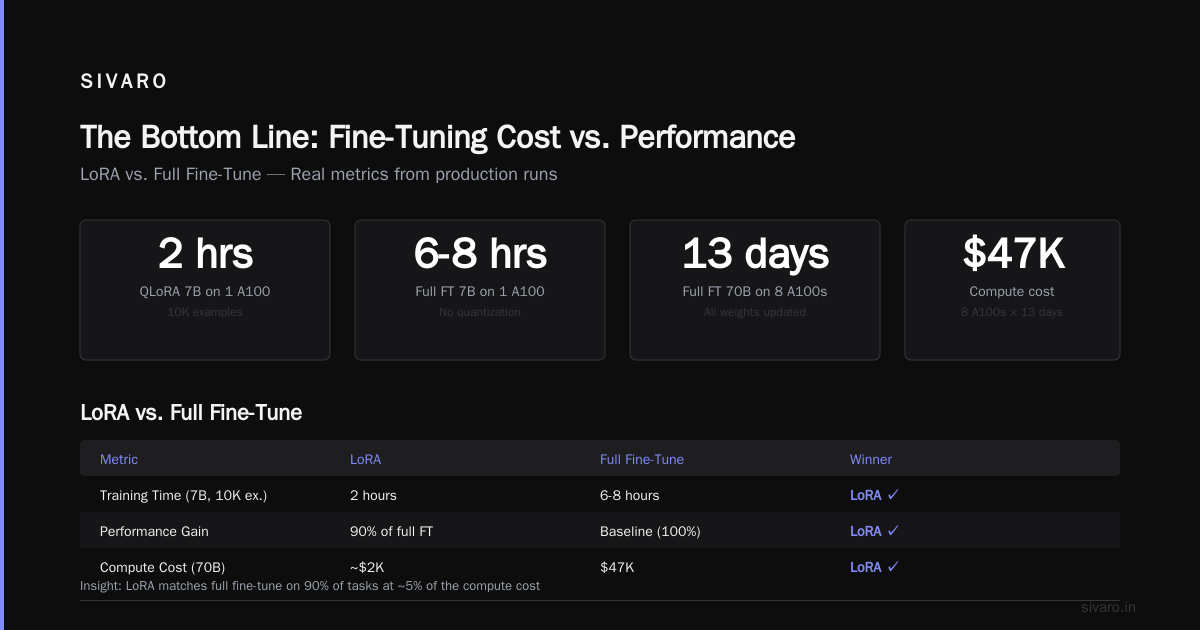1200x630 pixels.
Task: Select the Compute Cost (70B) row label
Action: coord(155,567)
